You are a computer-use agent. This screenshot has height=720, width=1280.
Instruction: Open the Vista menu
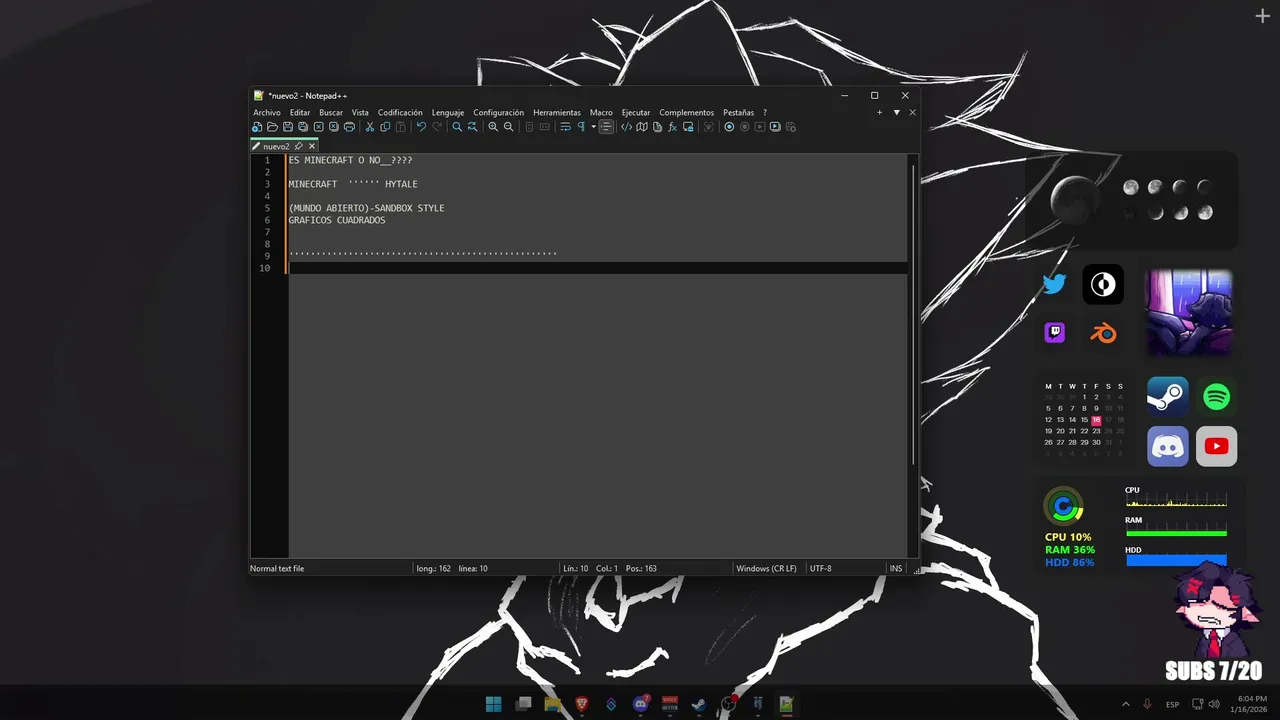(x=360, y=113)
